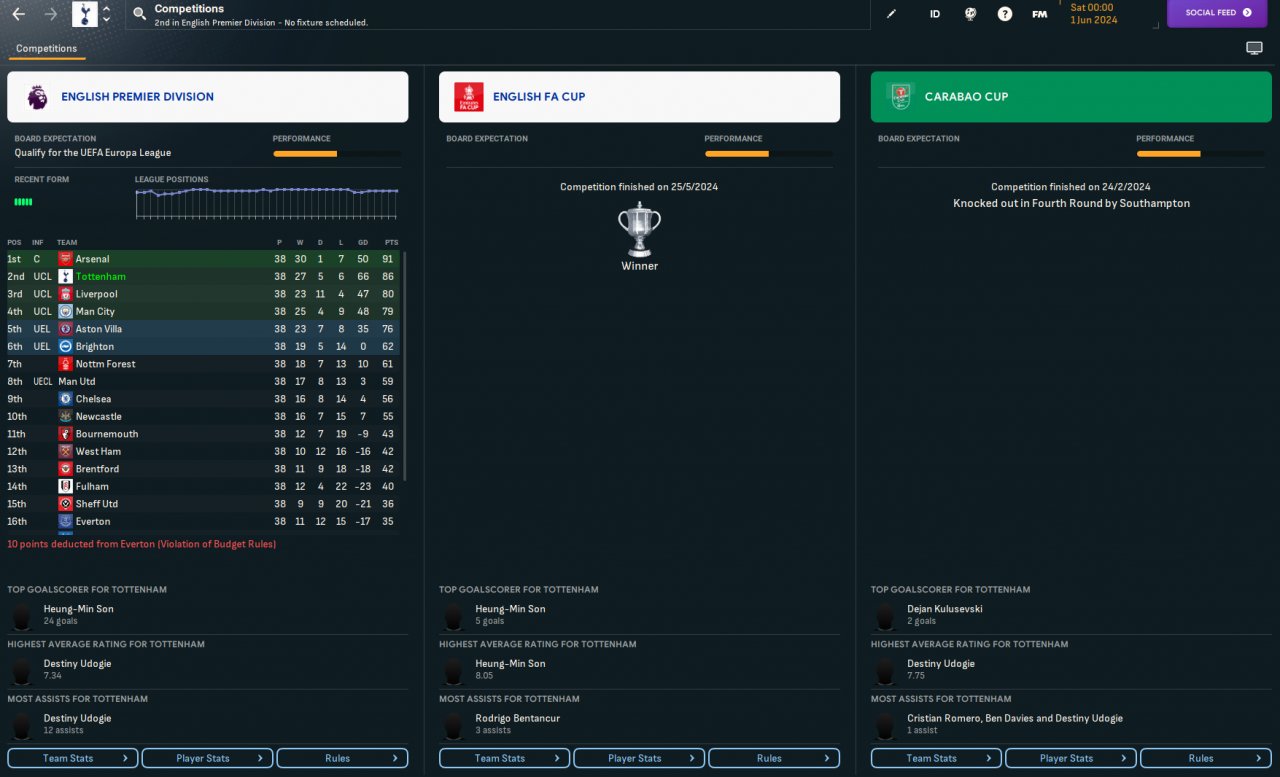The width and height of the screenshot is (1280, 777).
Task: Open Premier Division Rules button
Action: pos(342,758)
